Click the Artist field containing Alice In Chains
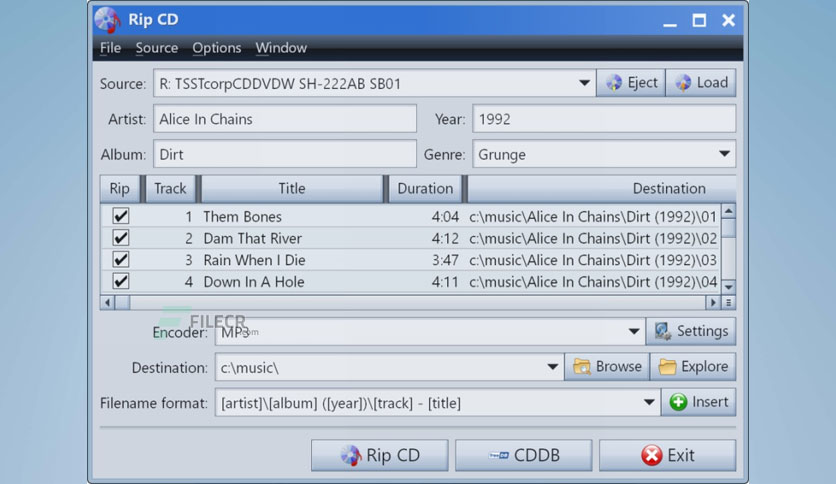Image resolution: width=836 pixels, height=484 pixels. tap(285, 119)
